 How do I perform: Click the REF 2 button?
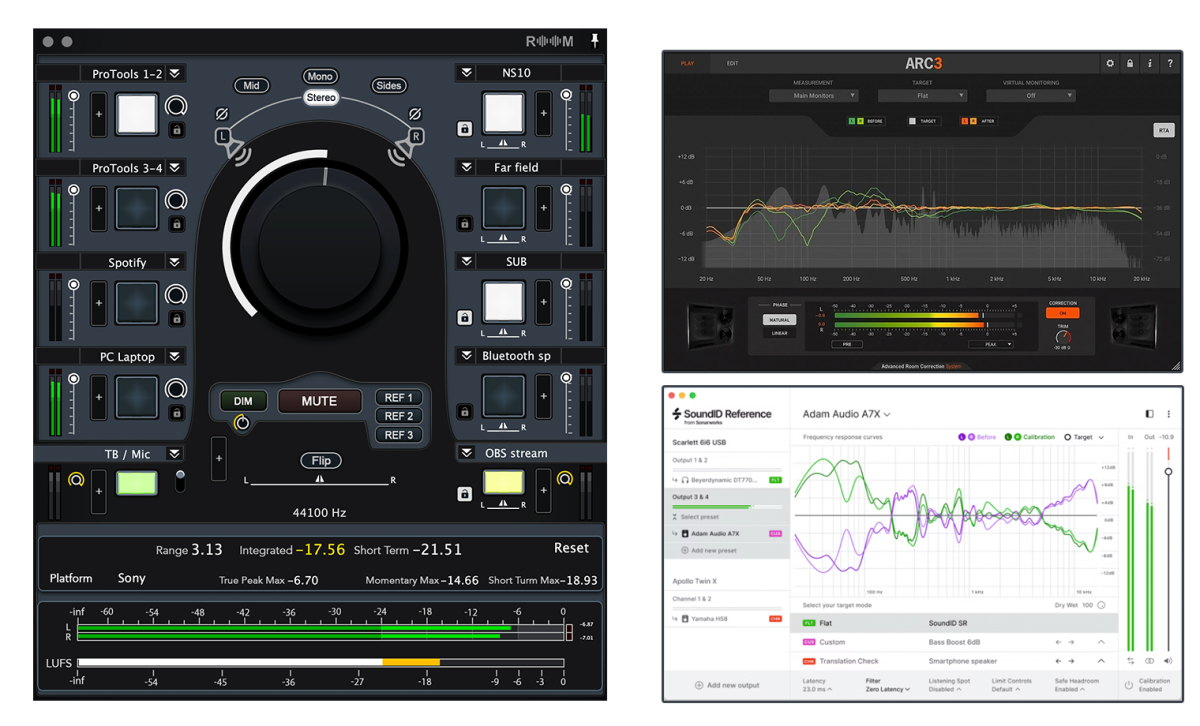(399, 416)
